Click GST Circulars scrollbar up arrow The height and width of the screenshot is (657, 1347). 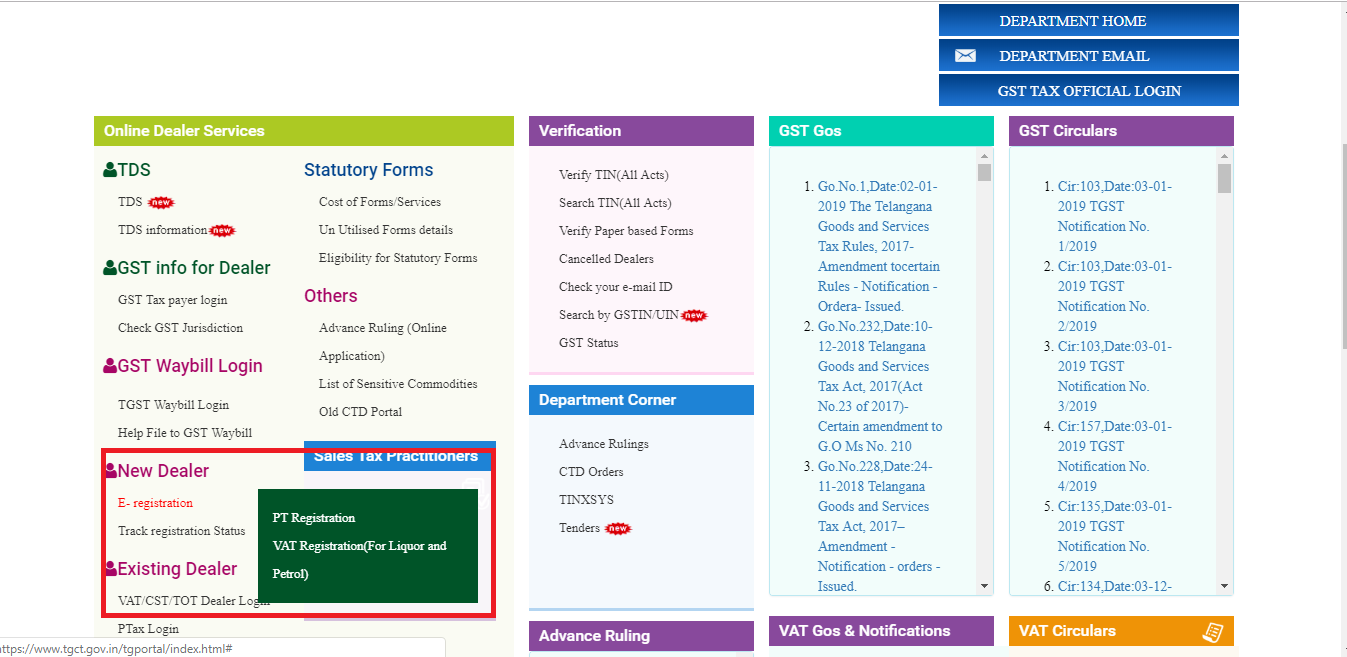1224,156
